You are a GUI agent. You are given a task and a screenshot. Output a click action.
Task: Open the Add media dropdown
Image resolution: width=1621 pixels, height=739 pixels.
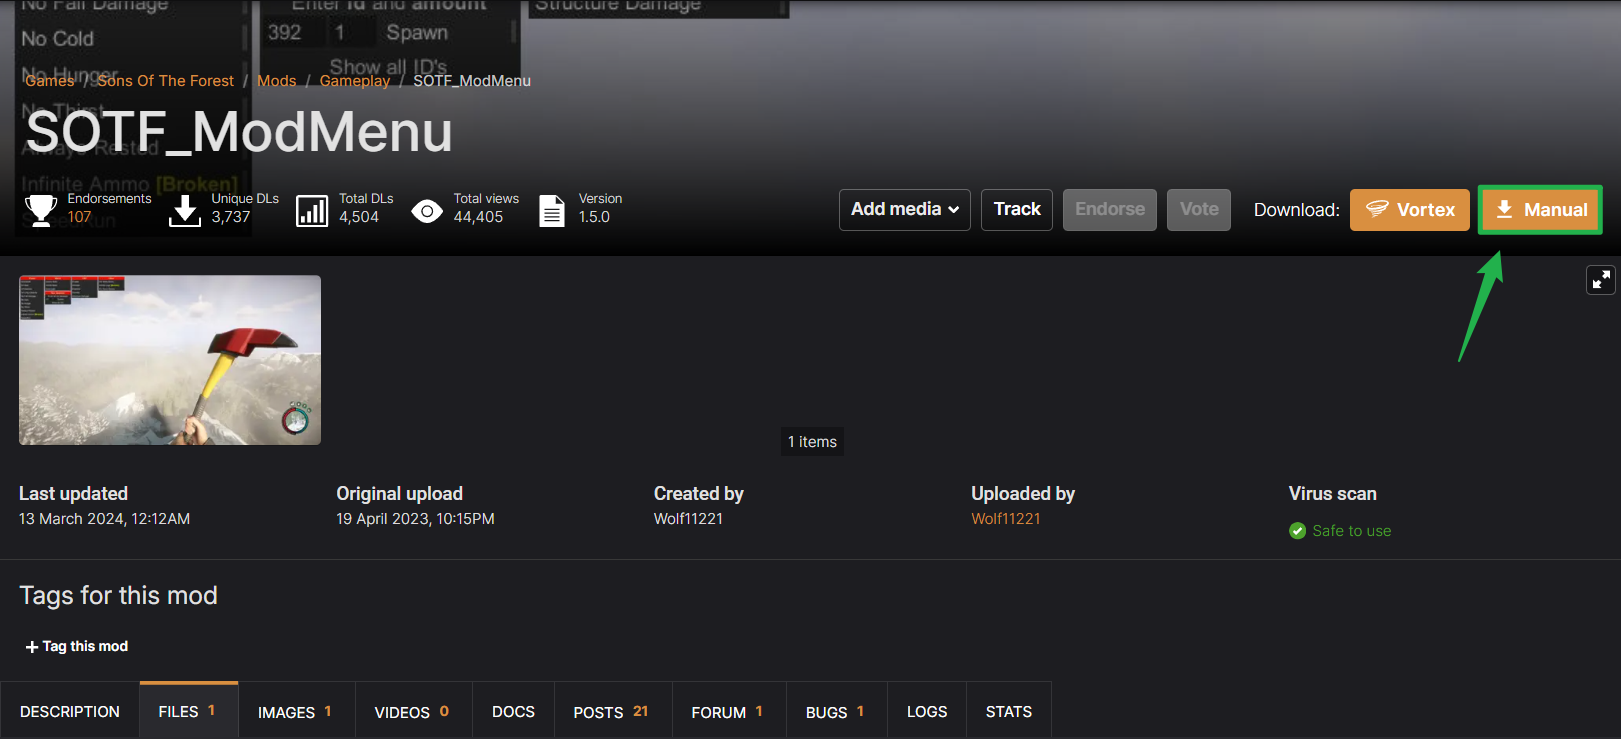[905, 210]
